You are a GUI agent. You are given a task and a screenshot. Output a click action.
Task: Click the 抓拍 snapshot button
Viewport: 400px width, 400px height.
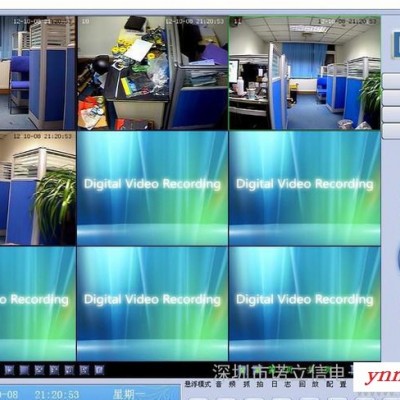253,384
